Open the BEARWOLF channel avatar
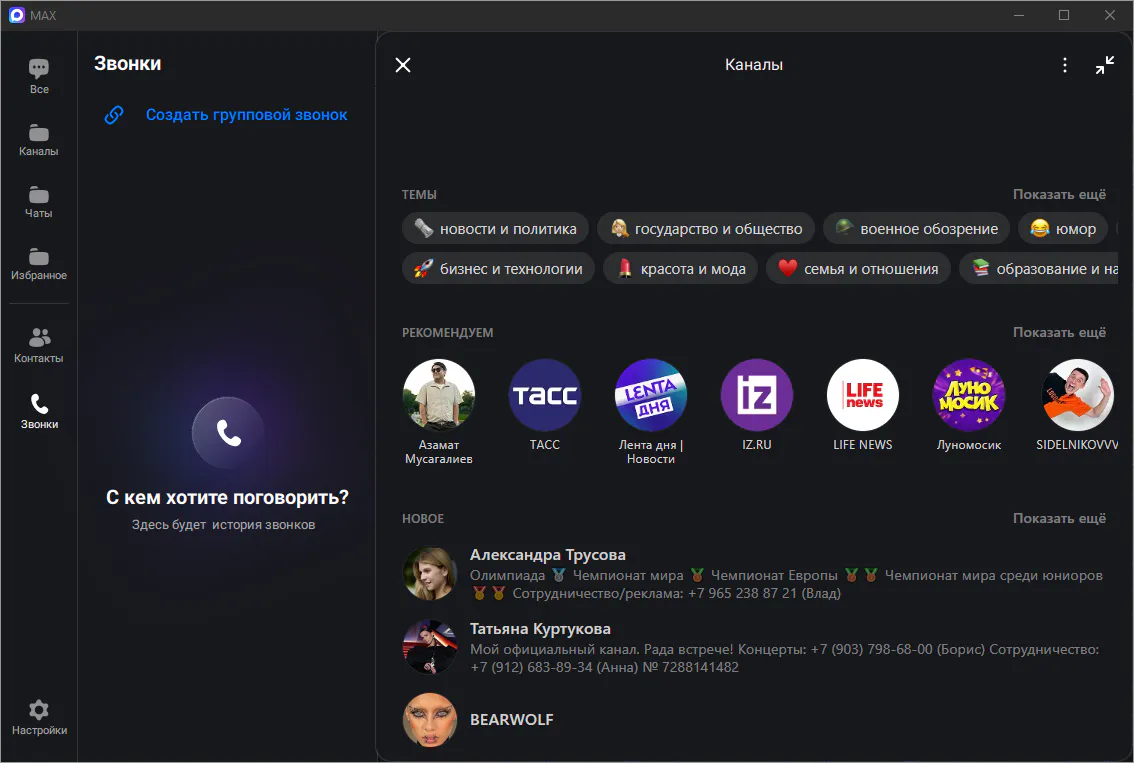This screenshot has height=763, width=1134. tap(430, 720)
